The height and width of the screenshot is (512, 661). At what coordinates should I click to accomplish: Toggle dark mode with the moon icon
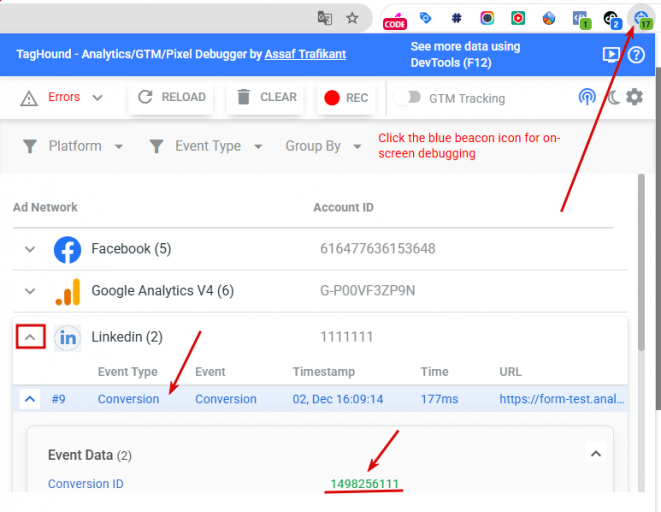click(613, 98)
